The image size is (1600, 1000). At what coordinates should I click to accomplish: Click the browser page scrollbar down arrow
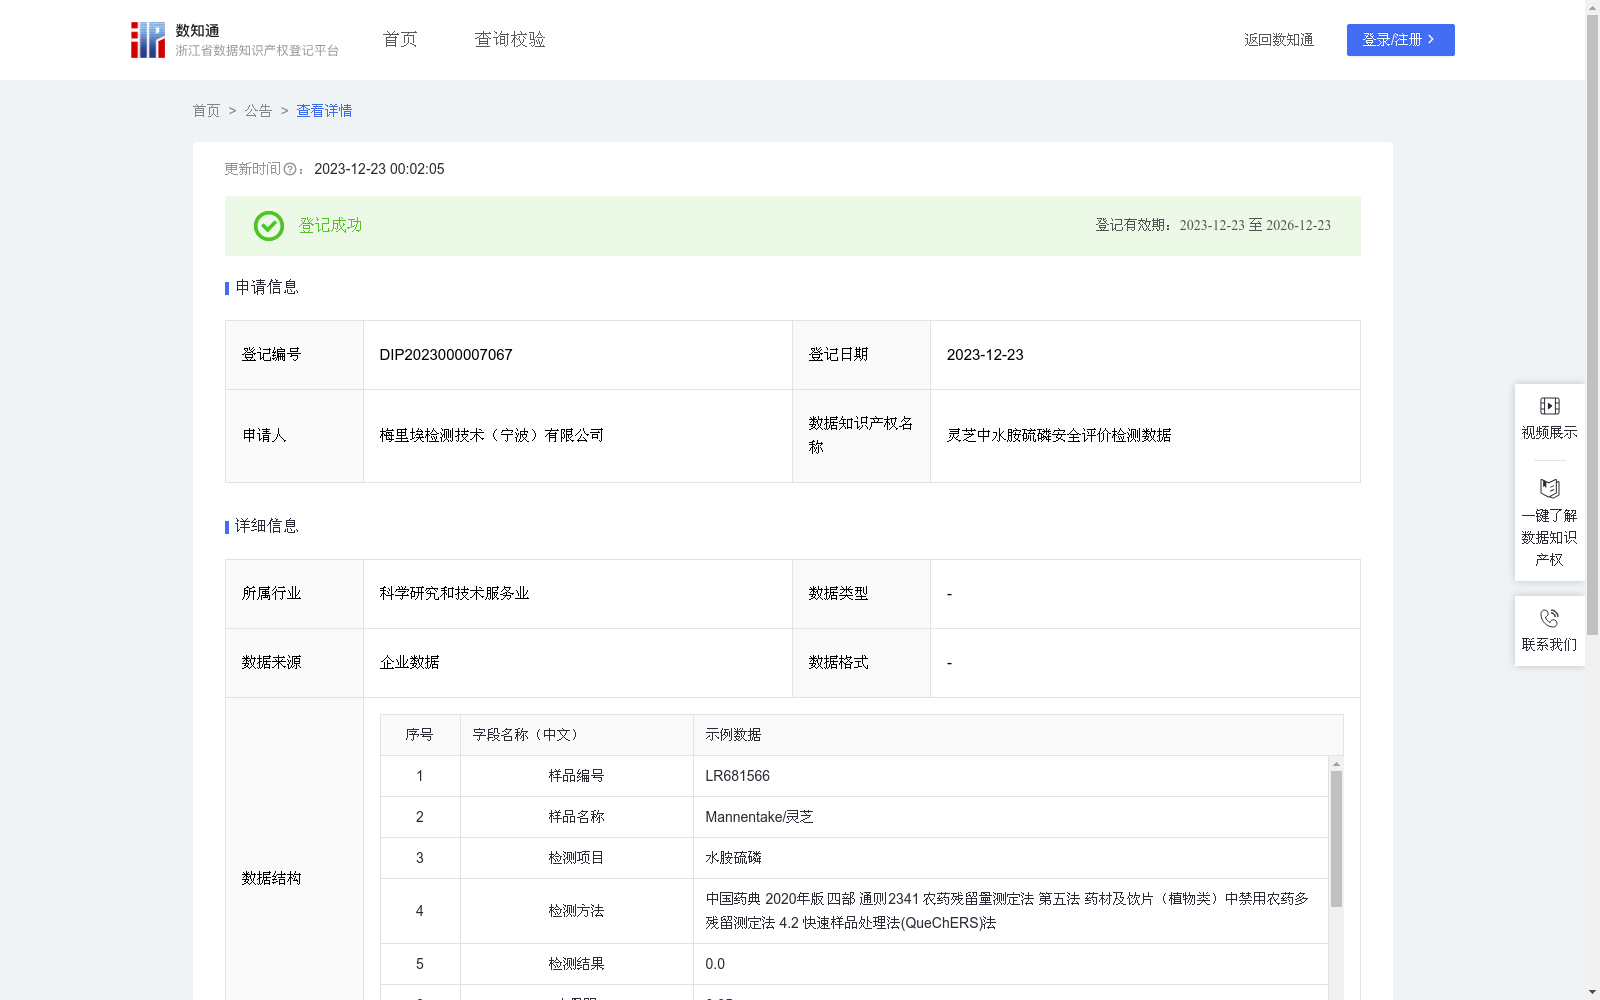[1593, 991]
